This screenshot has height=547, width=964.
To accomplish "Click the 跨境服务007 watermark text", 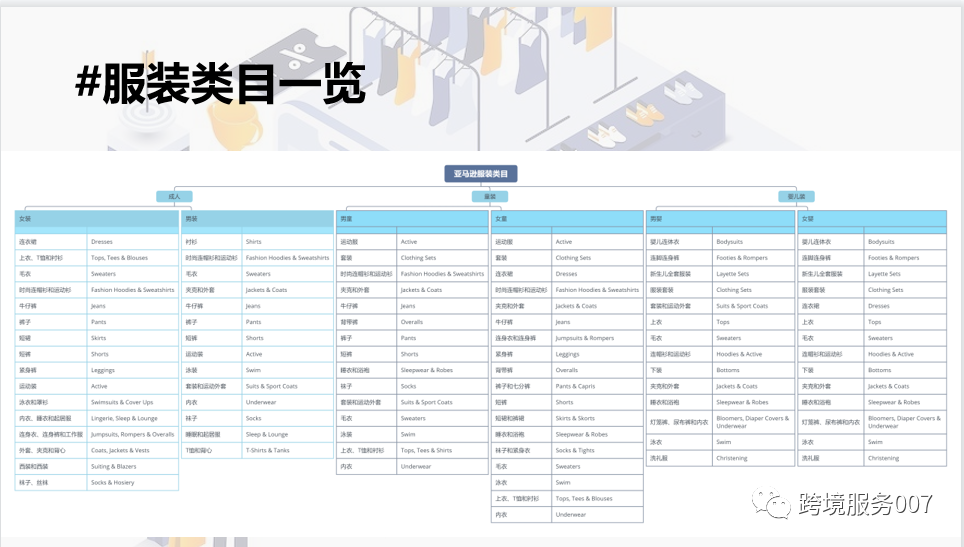I will (x=866, y=503).
